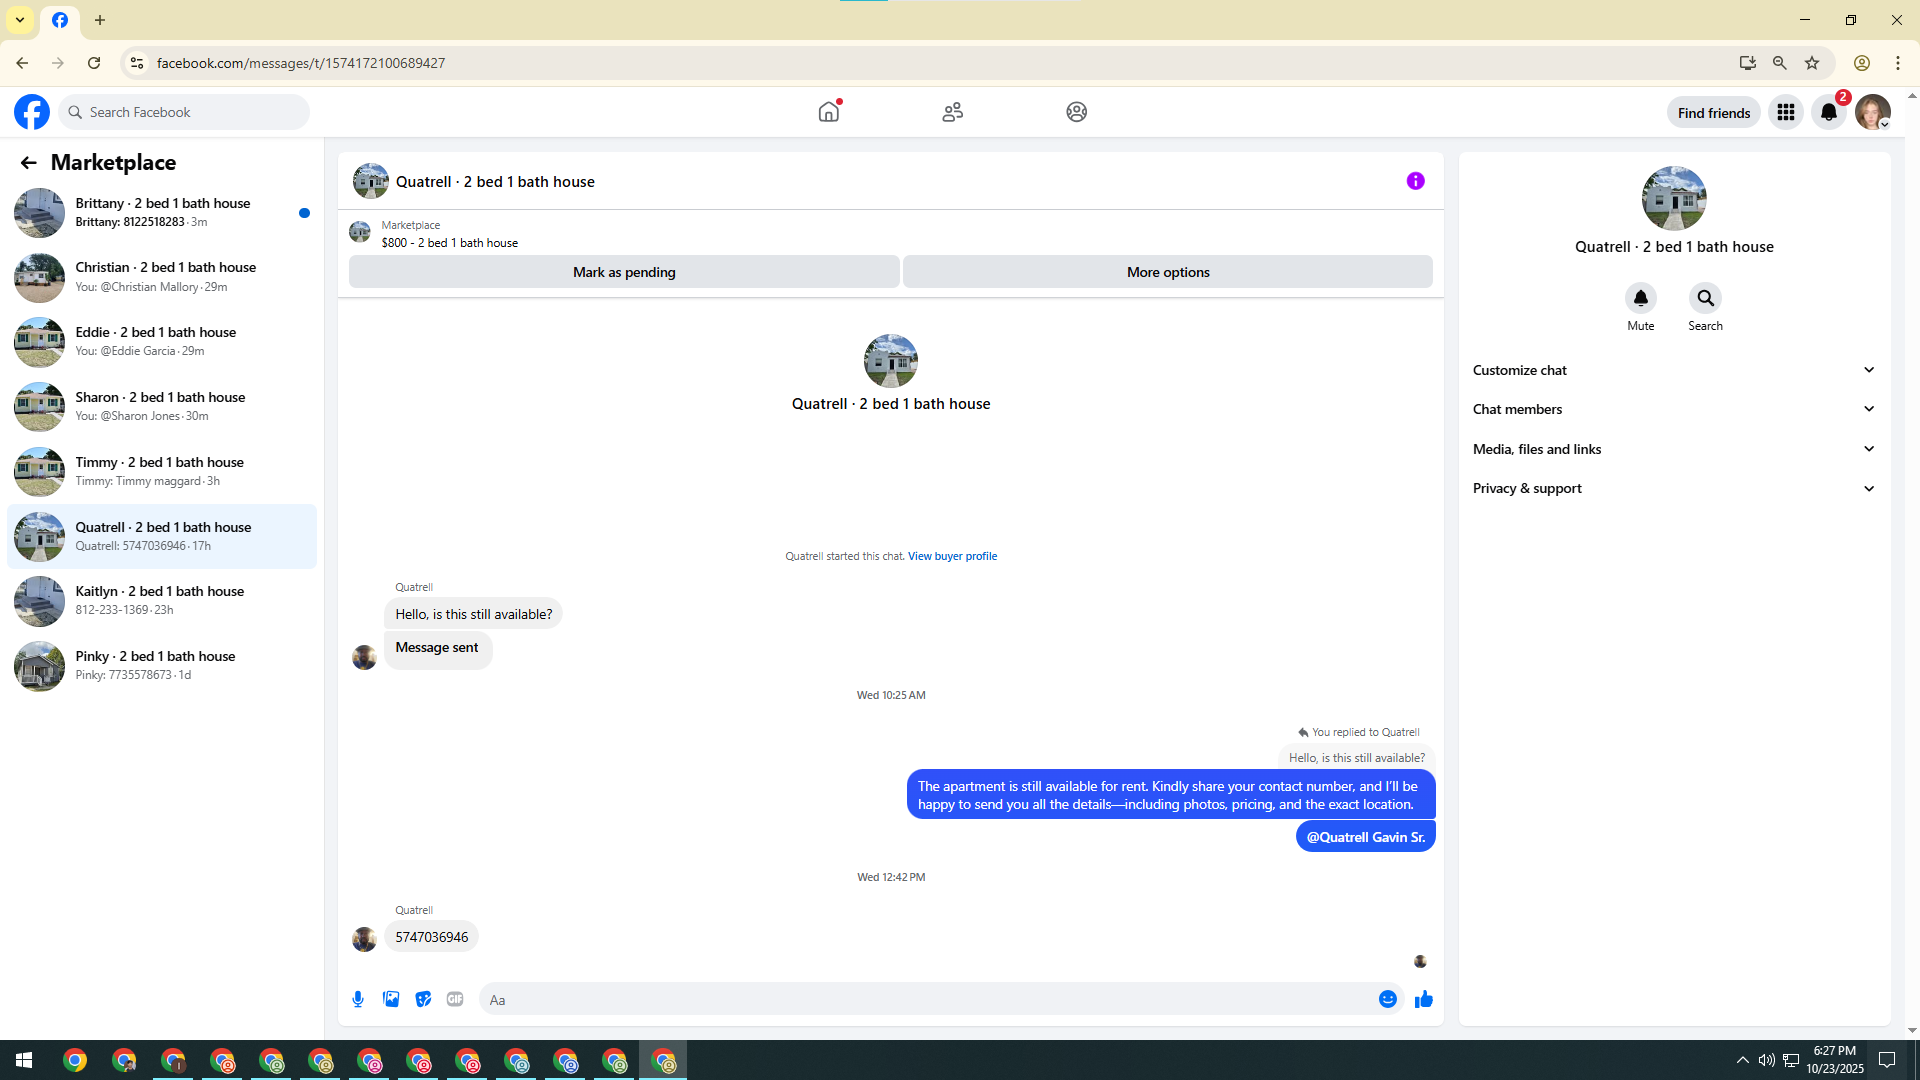1920x1080 pixels.
Task: Open Brittany's 2 bed 1 bath conversation
Action: coord(162,212)
